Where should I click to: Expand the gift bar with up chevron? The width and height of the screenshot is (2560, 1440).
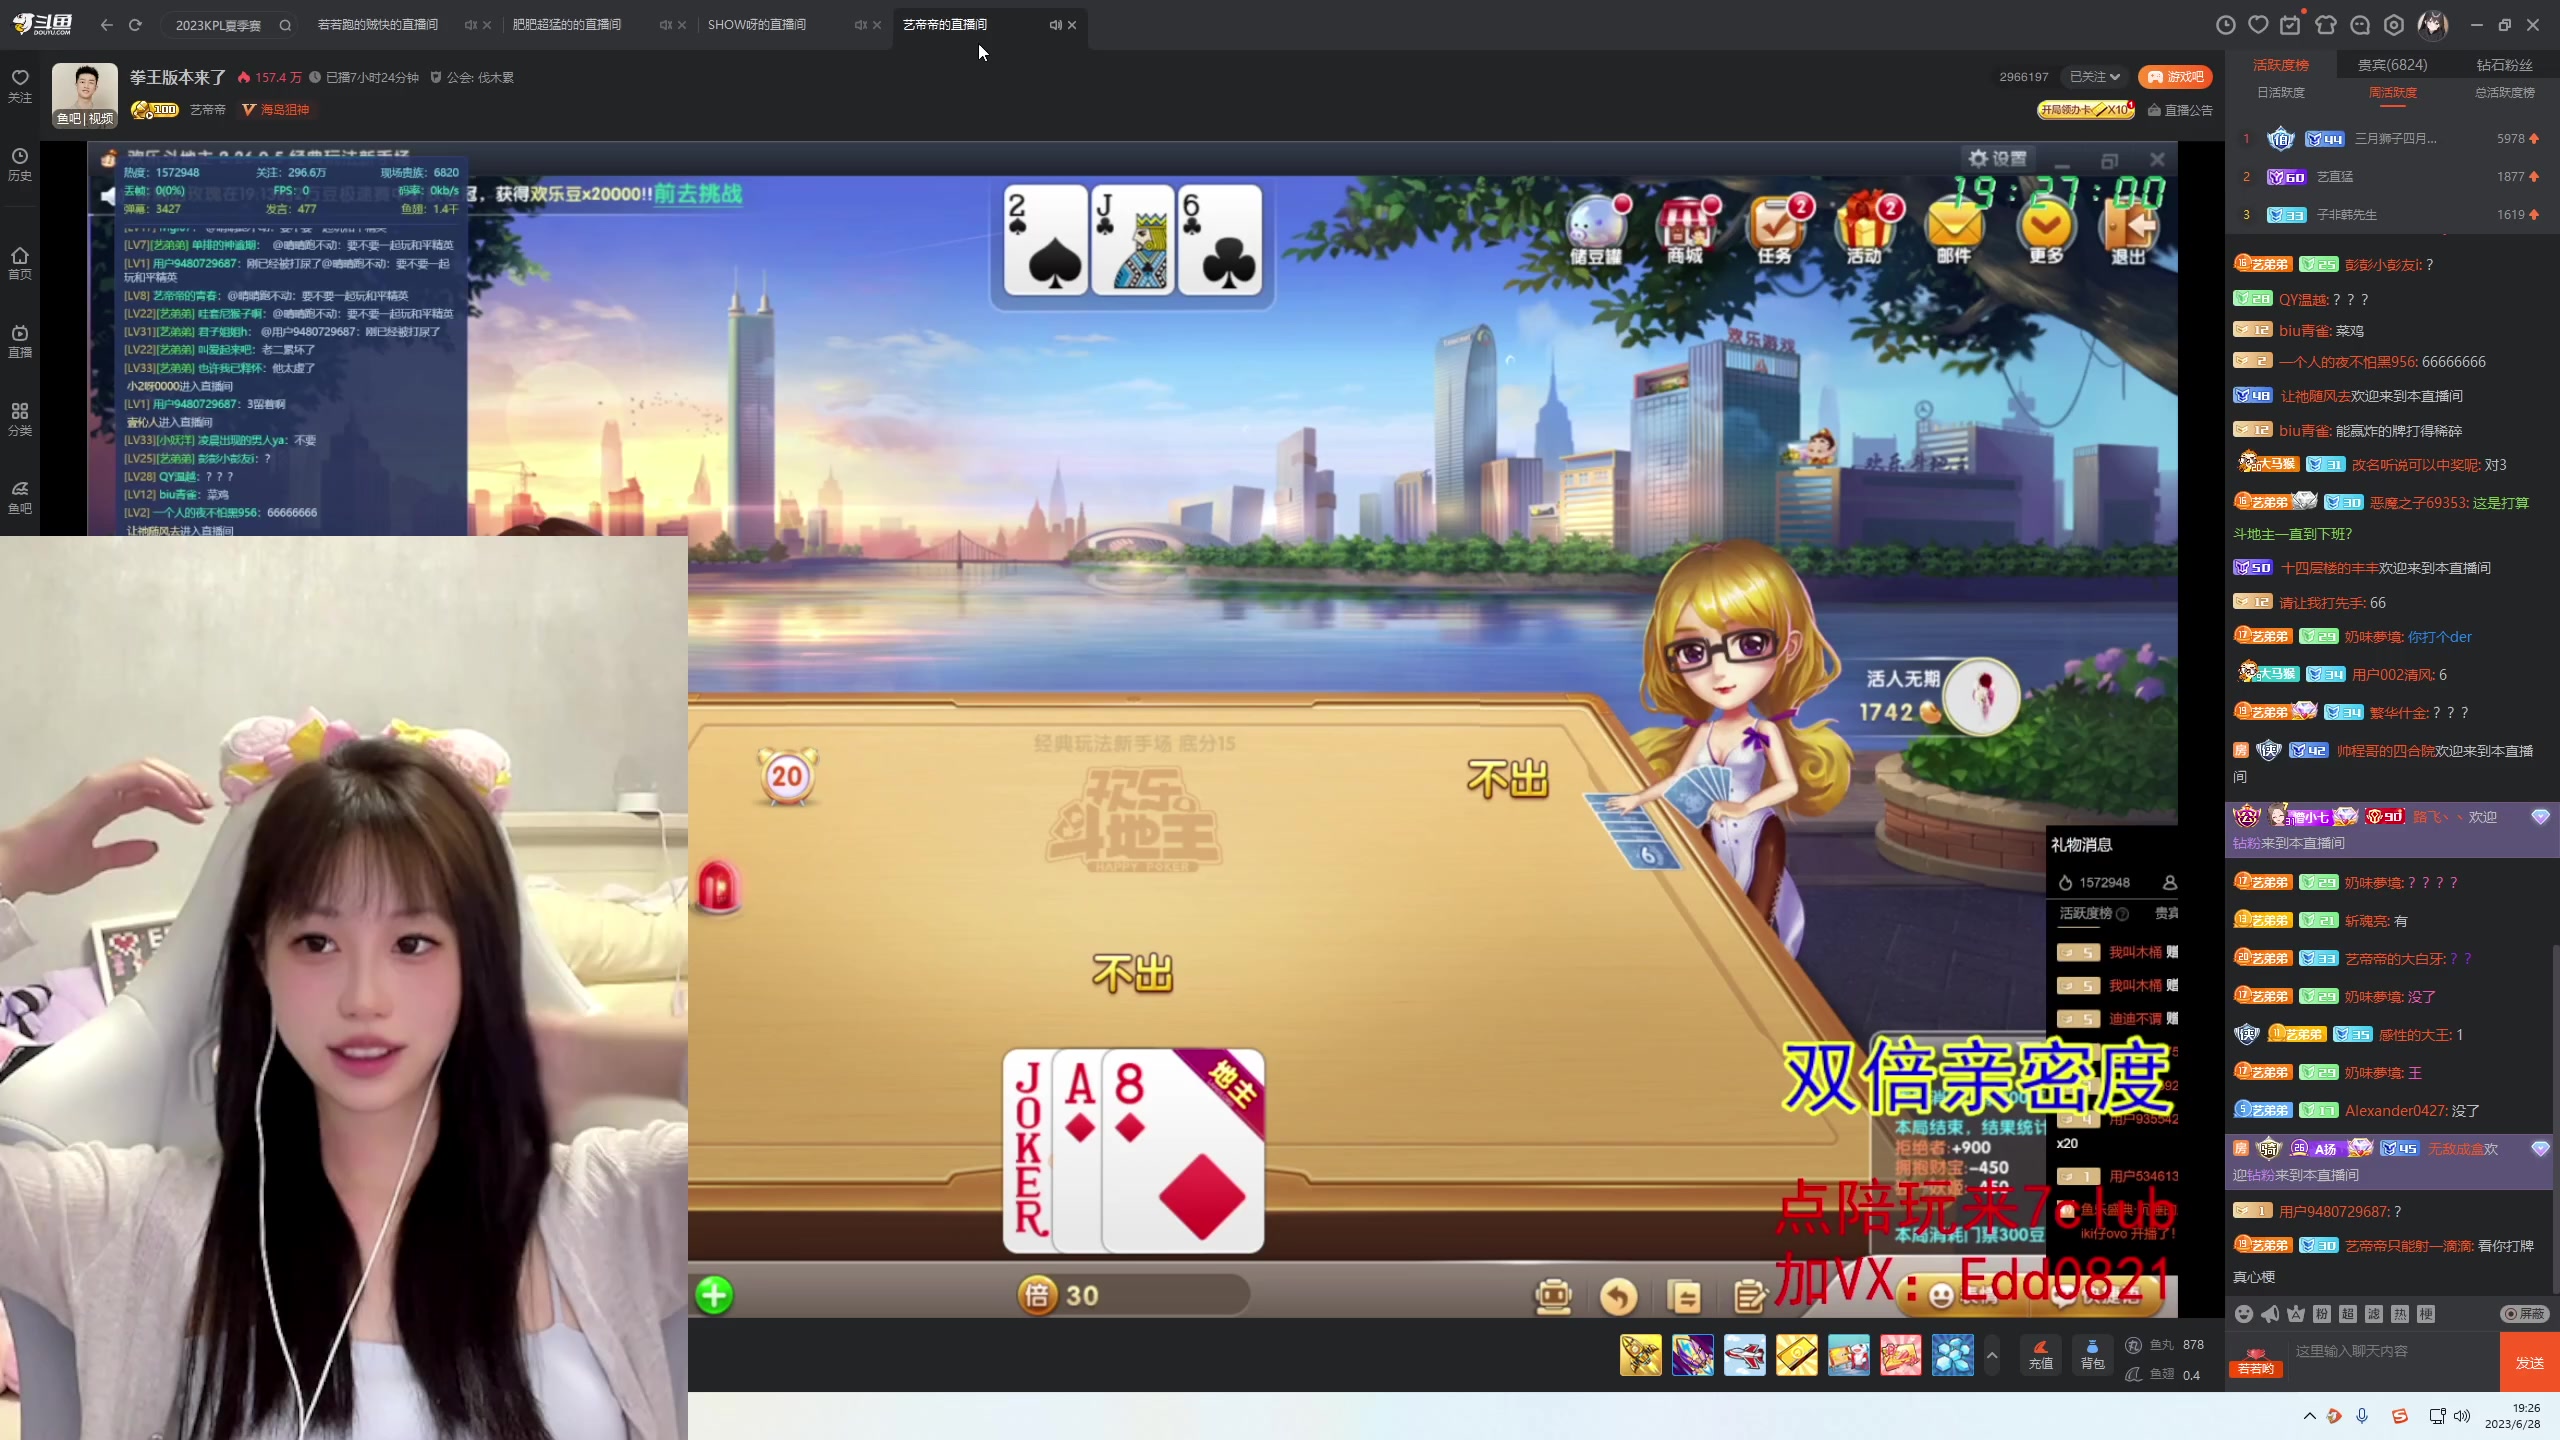point(1992,1356)
